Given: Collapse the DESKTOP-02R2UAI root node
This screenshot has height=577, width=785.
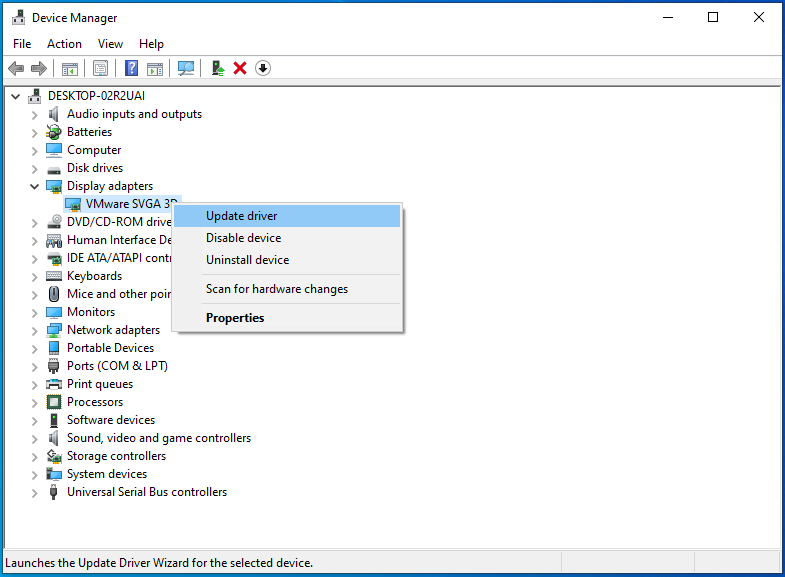Looking at the screenshot, I should [16, 96].
